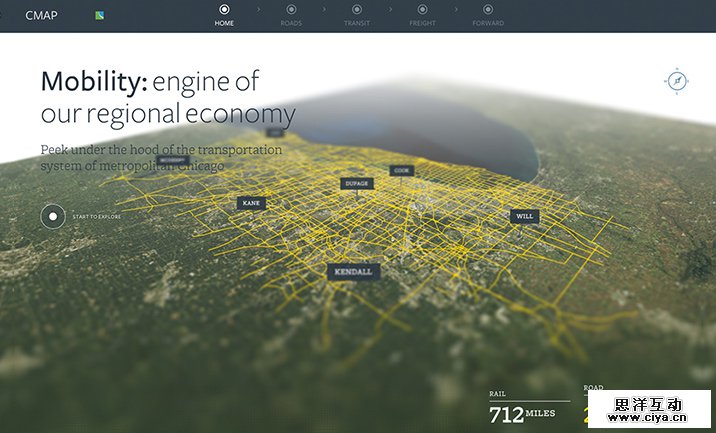
Task: Click the 'Peek under the hood' subtitle
Action: 161,158
